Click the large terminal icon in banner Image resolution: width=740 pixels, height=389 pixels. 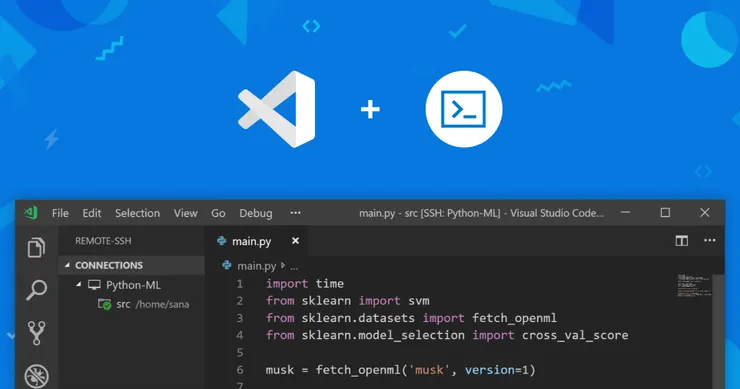[x=464, y=109]
